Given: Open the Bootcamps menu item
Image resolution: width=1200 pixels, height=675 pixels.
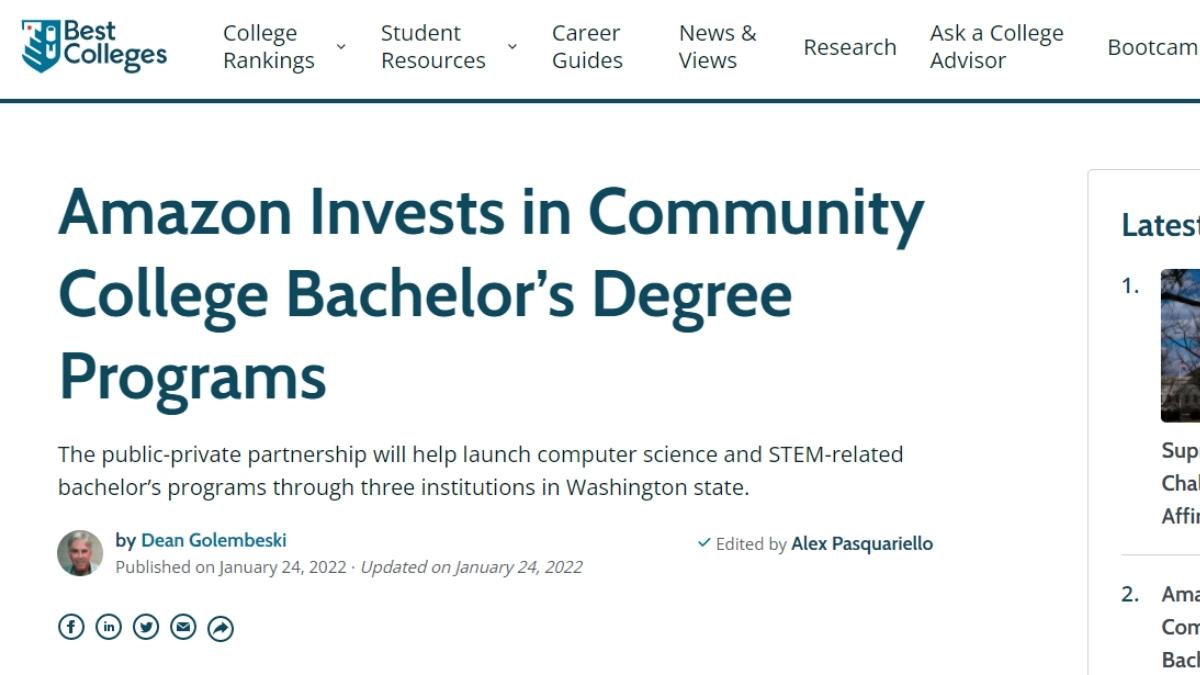Looking at the screenshot, I should 1153,47.
